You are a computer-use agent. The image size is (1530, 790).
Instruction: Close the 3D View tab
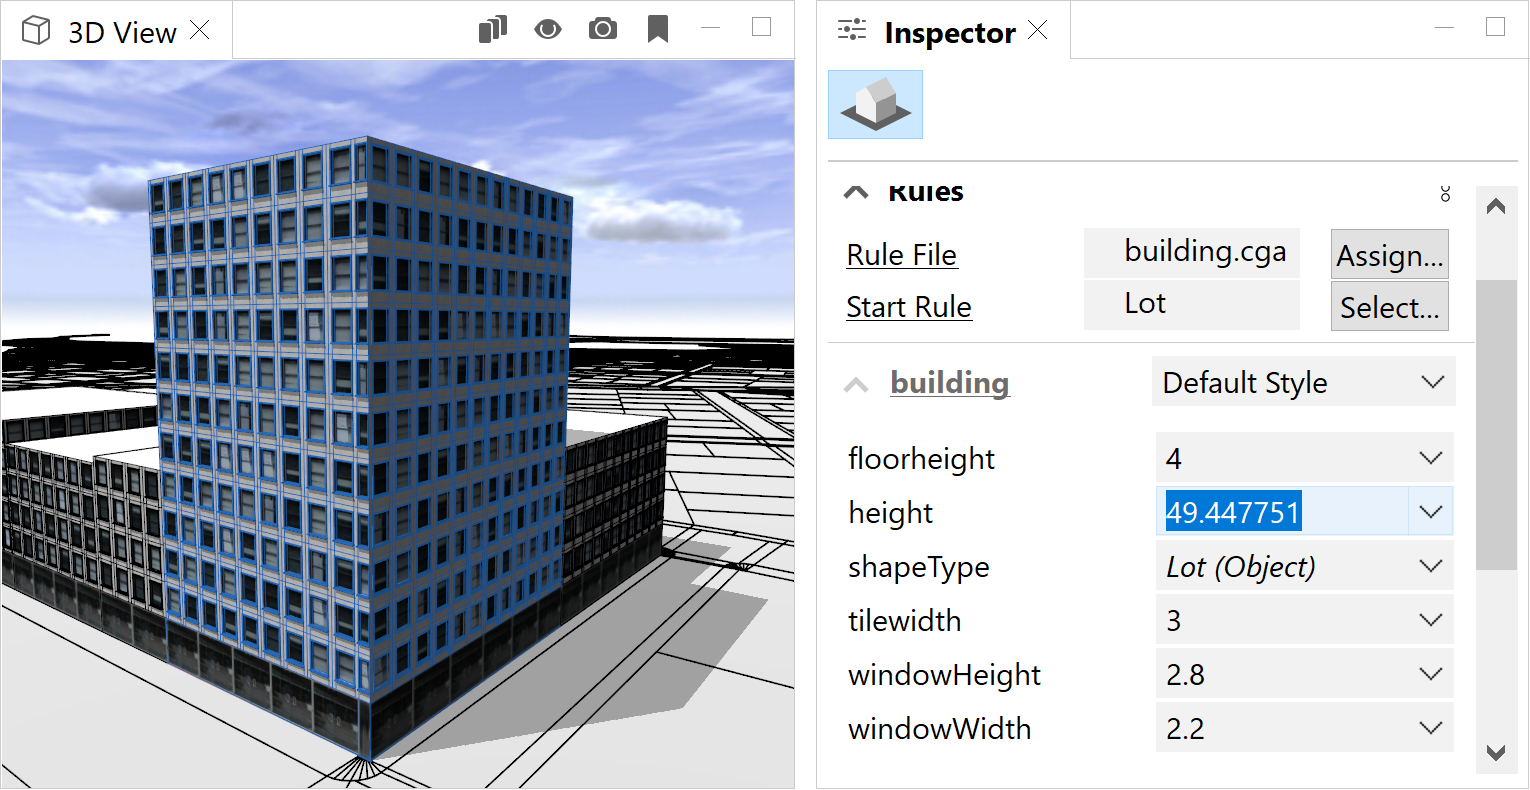[200, 30]
